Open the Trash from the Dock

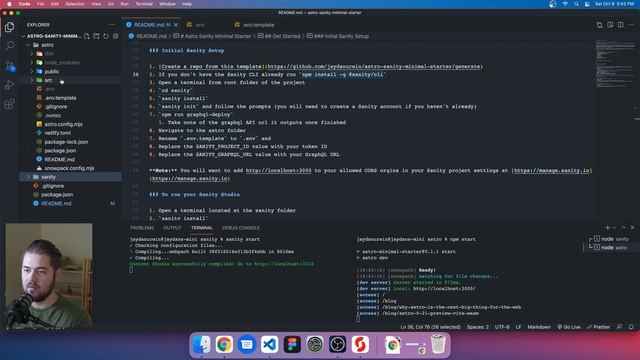tap(438, 344)
